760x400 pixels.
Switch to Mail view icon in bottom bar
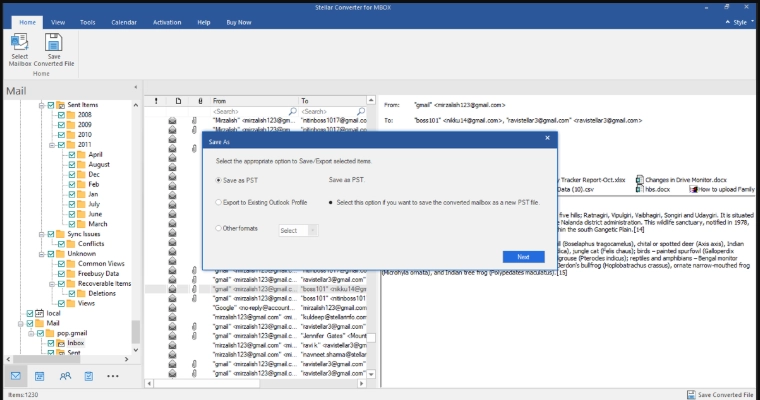point(16,376)
